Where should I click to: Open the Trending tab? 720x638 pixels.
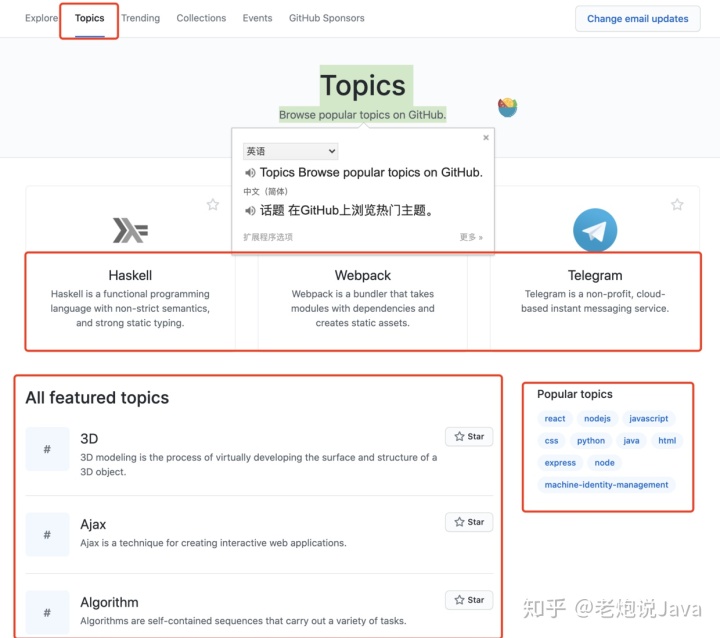click(x=141, y=18)
